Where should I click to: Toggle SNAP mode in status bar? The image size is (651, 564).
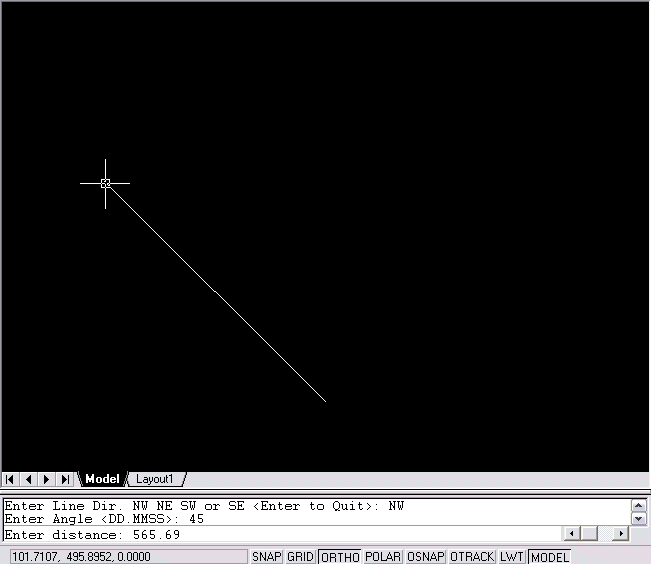click(266, 557)
